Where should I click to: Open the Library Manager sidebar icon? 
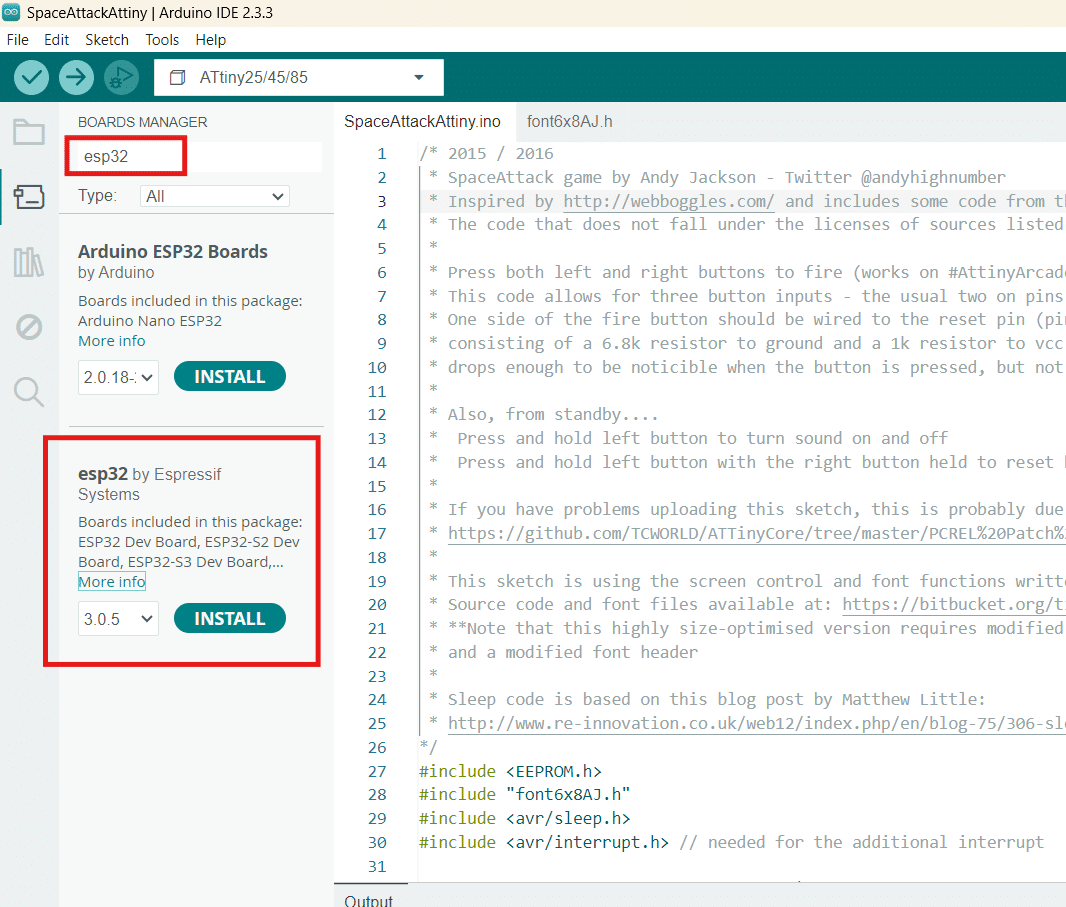coord(29,262)
